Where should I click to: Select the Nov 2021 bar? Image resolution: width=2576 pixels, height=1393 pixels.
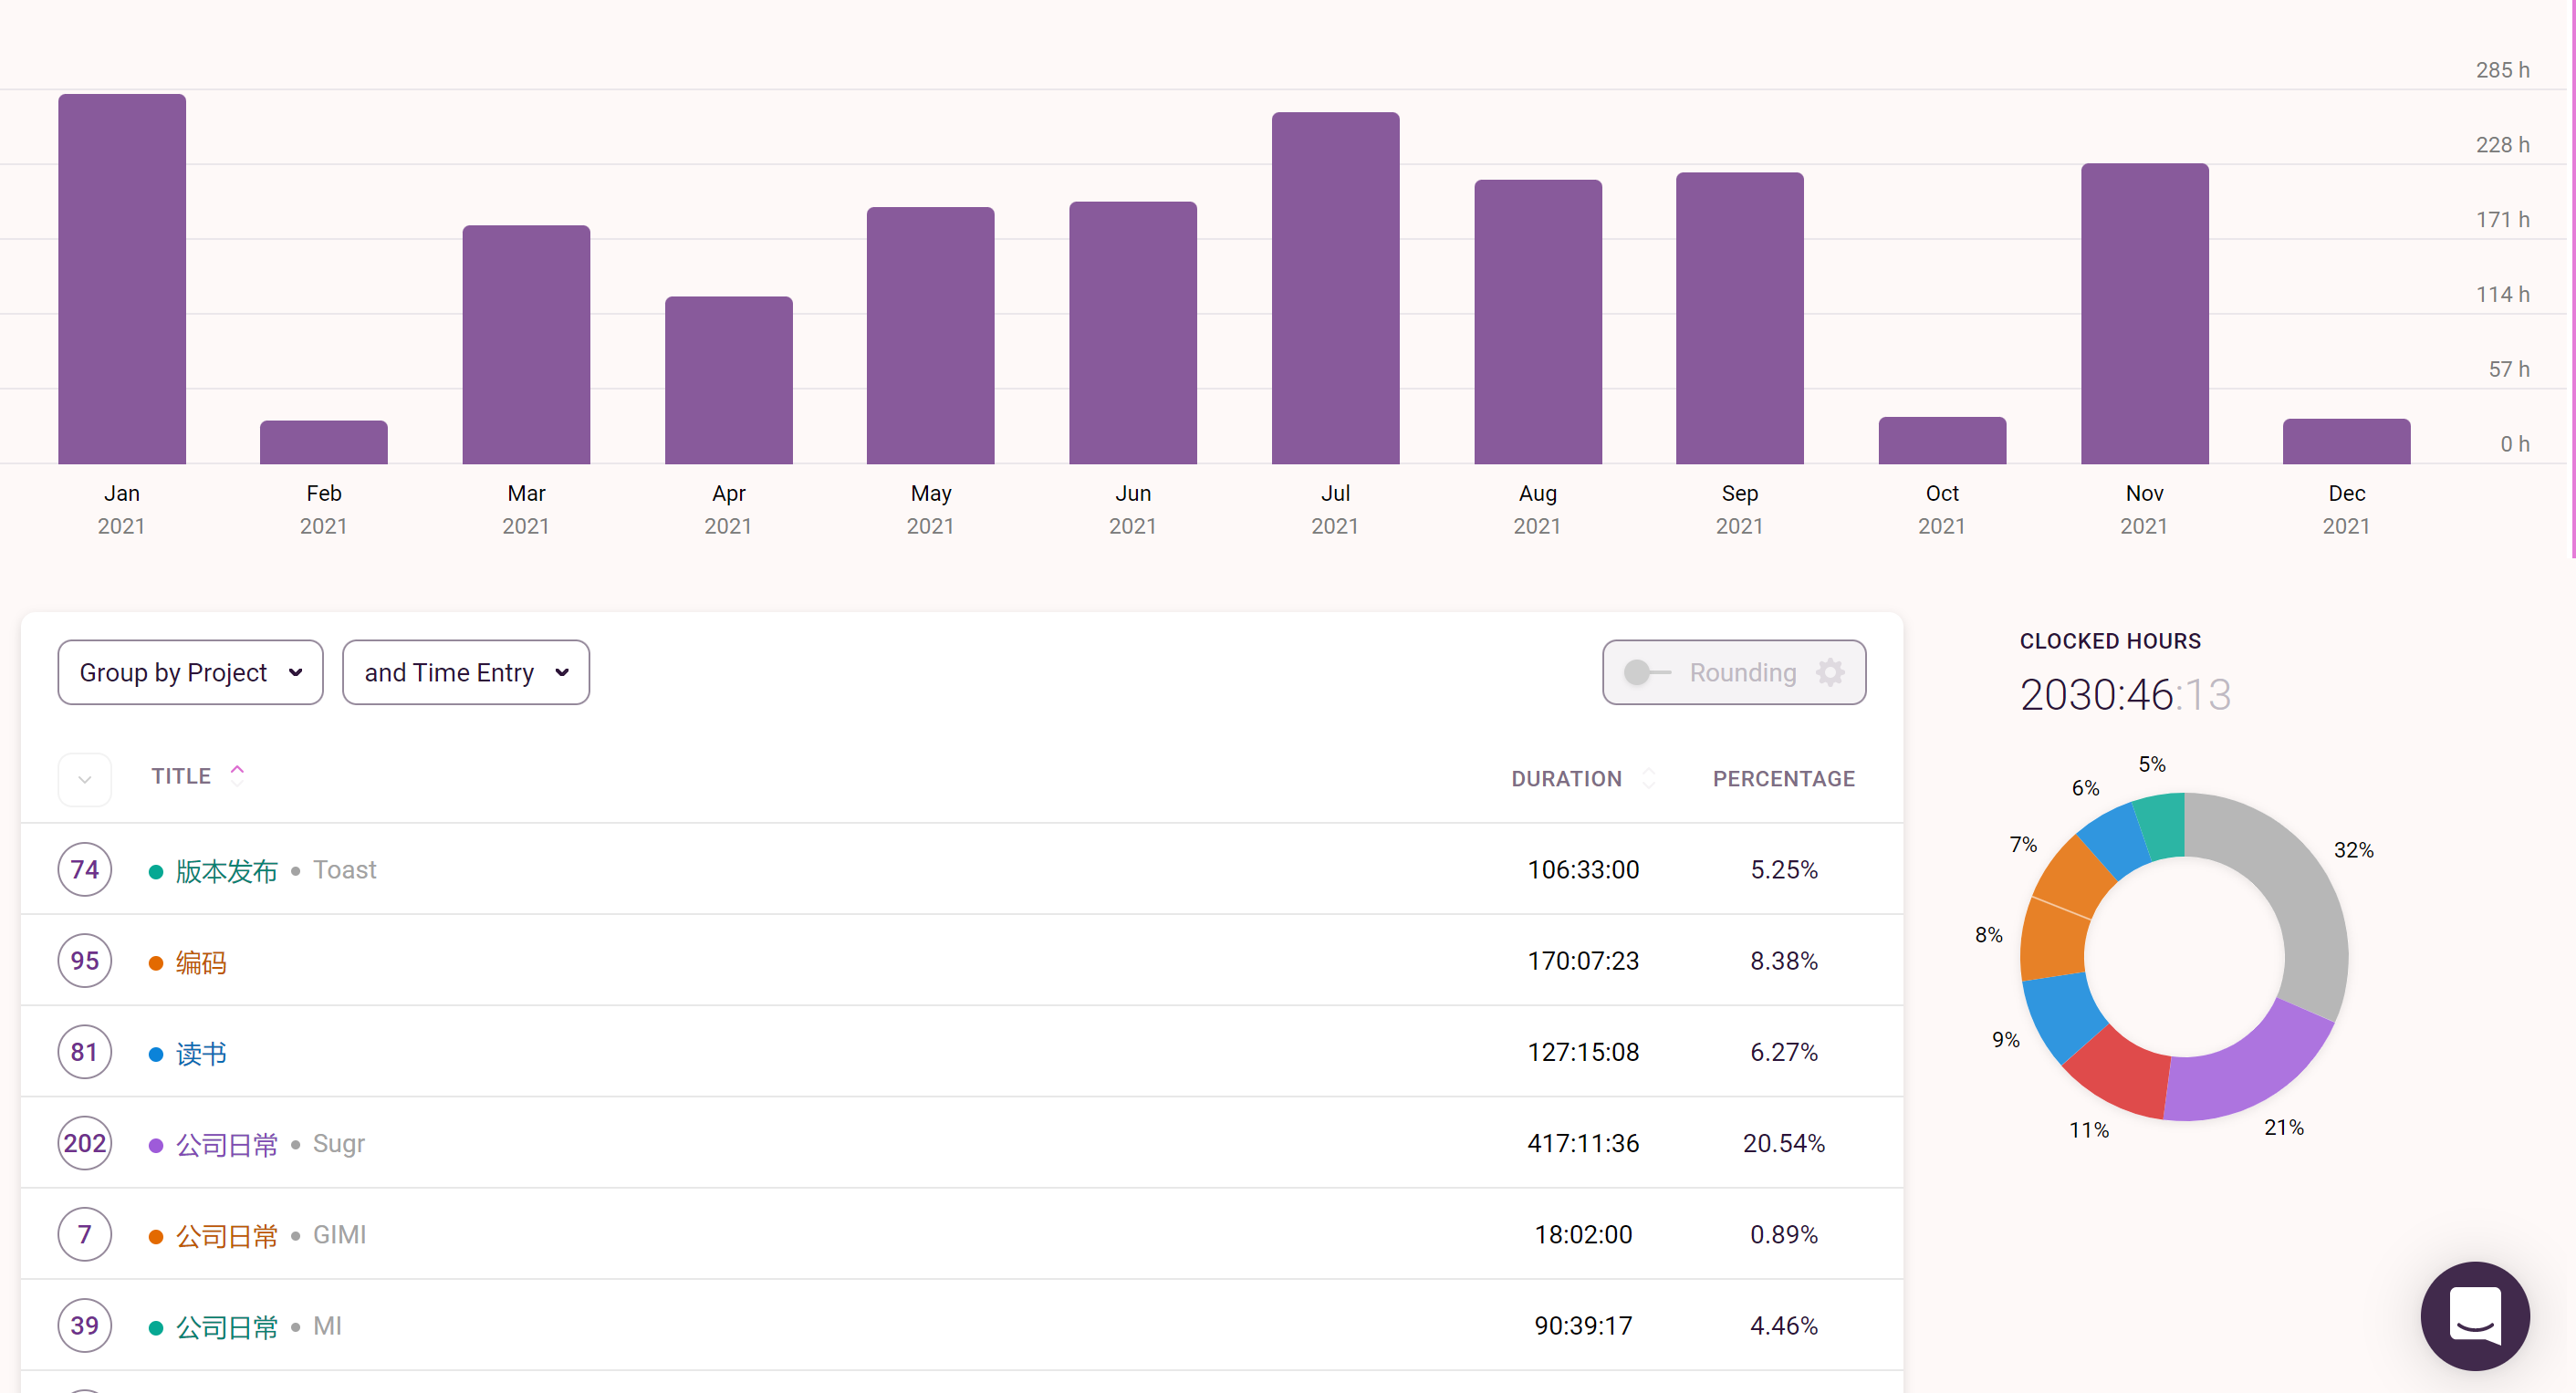click(2145, 314)
